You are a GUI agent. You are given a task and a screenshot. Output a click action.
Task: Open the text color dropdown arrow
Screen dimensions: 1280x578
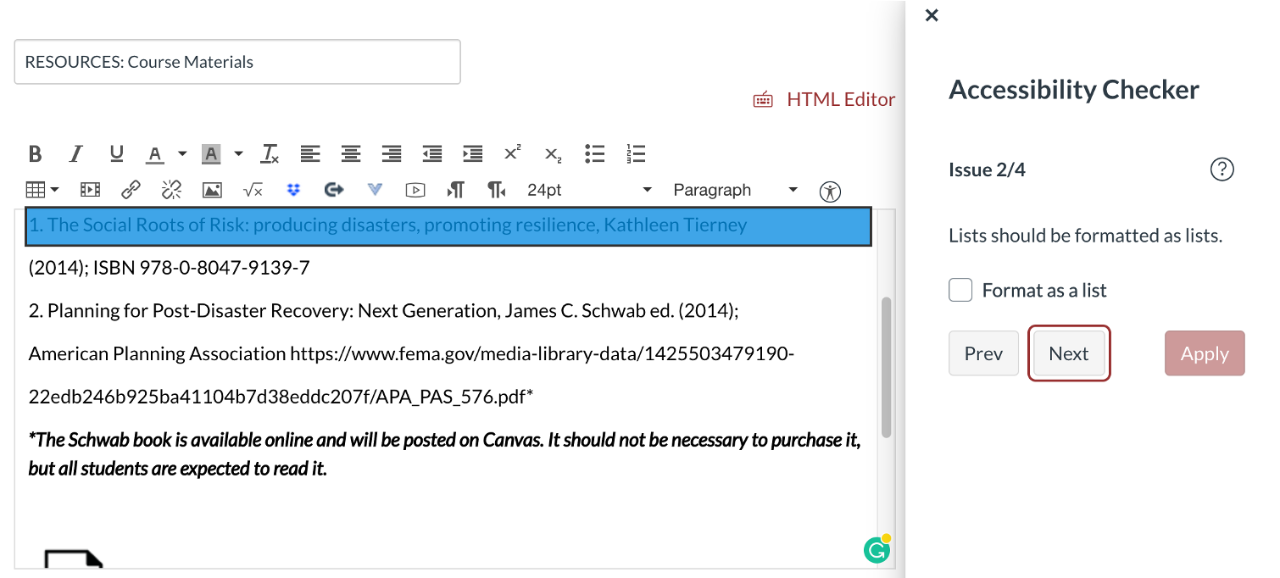182,154
